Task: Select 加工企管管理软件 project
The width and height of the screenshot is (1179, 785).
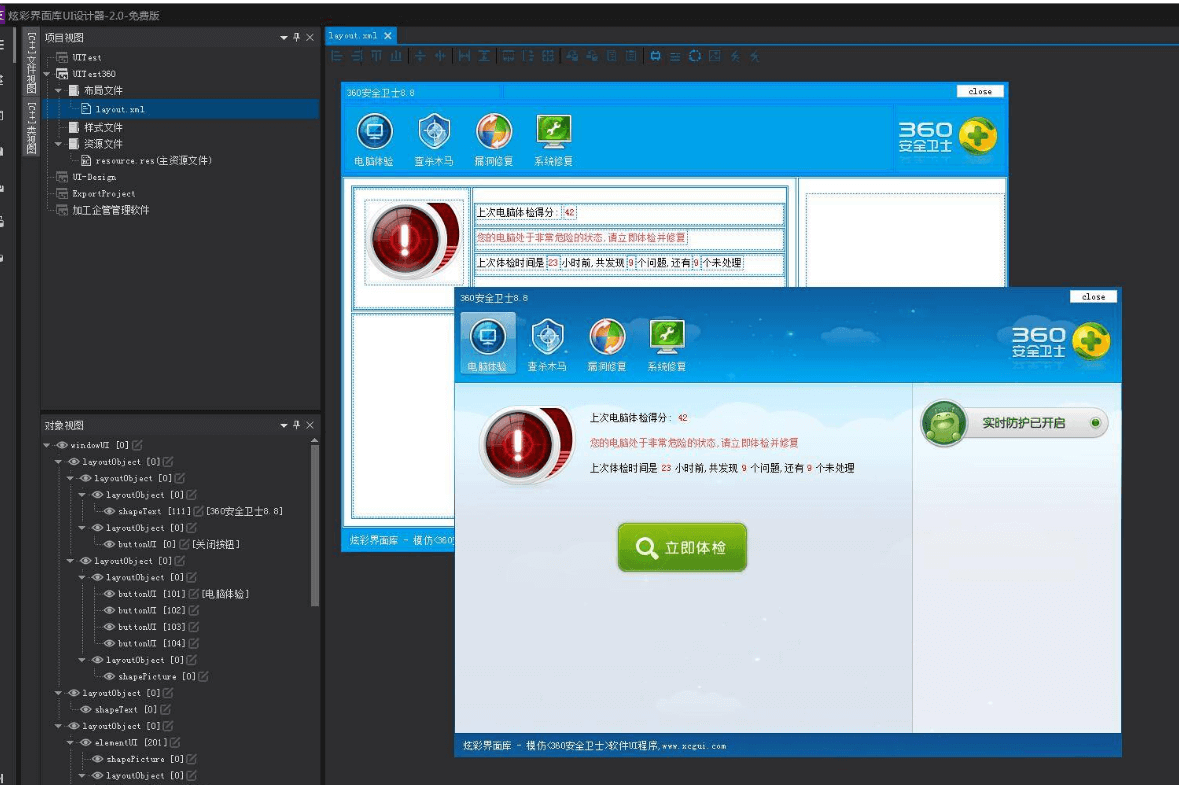Action: 111,210
